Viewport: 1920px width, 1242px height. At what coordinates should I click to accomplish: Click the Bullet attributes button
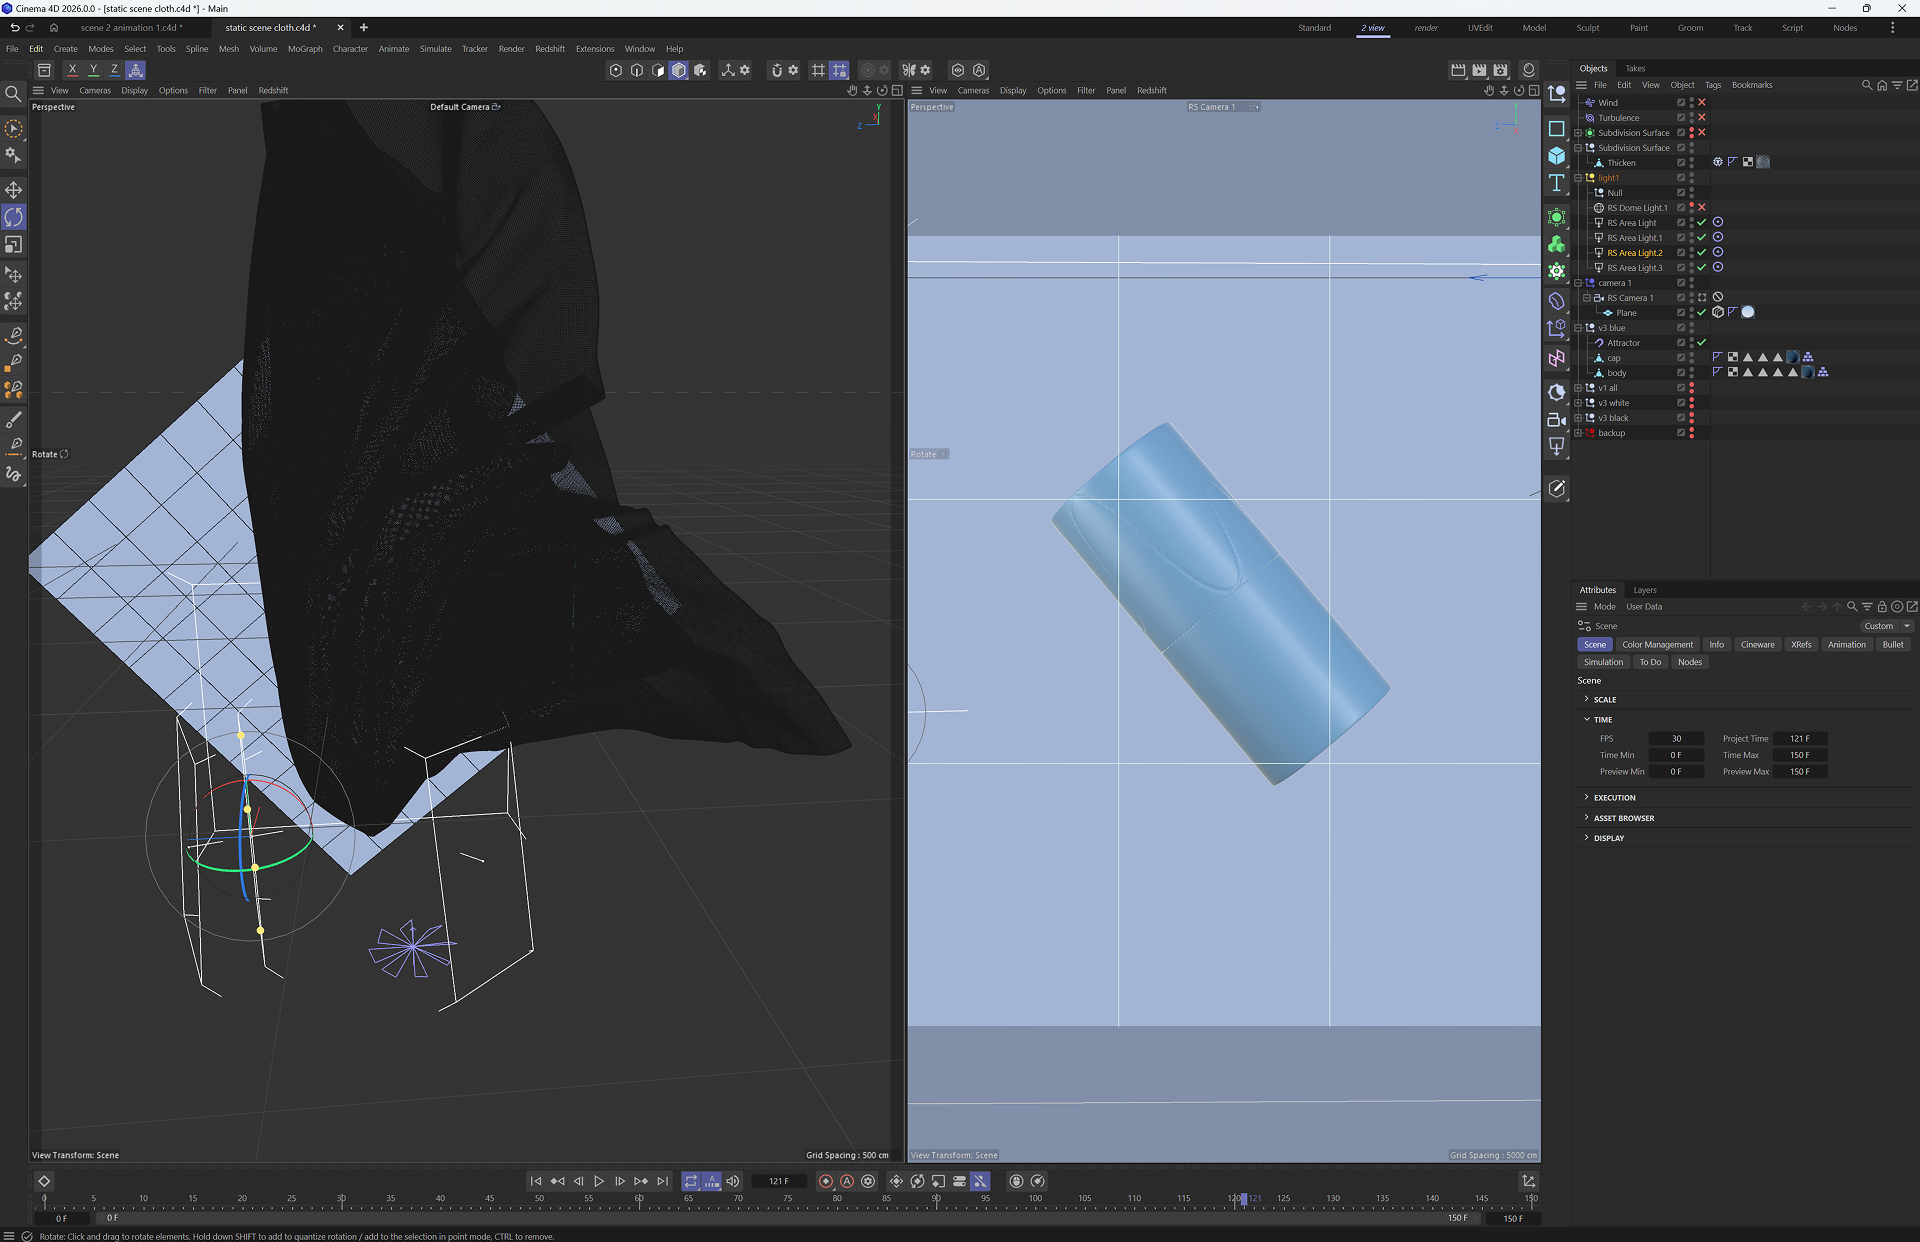click(1892, 645)
